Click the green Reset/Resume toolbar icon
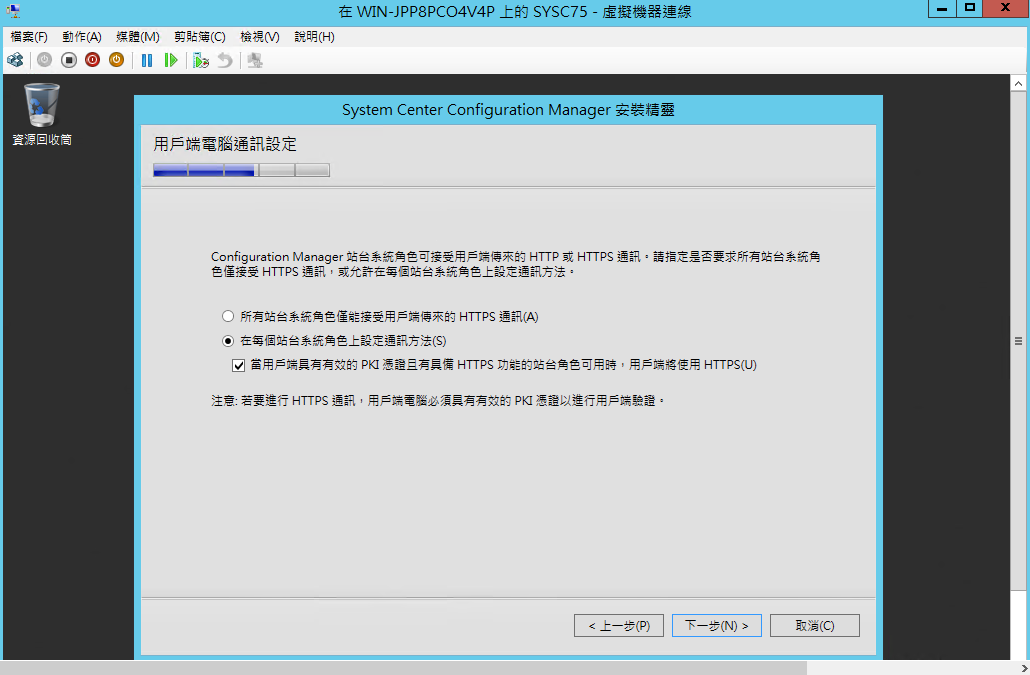 [x=171, y=60]
